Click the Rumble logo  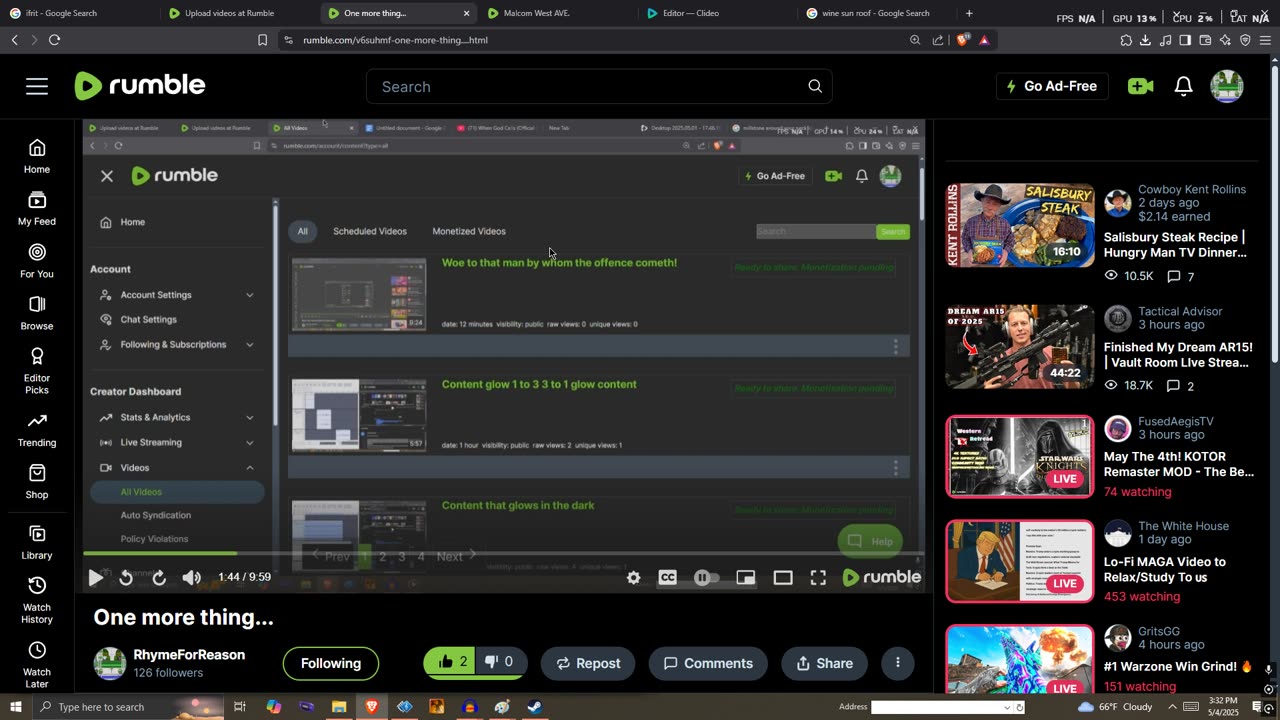(x=140, y=86)
